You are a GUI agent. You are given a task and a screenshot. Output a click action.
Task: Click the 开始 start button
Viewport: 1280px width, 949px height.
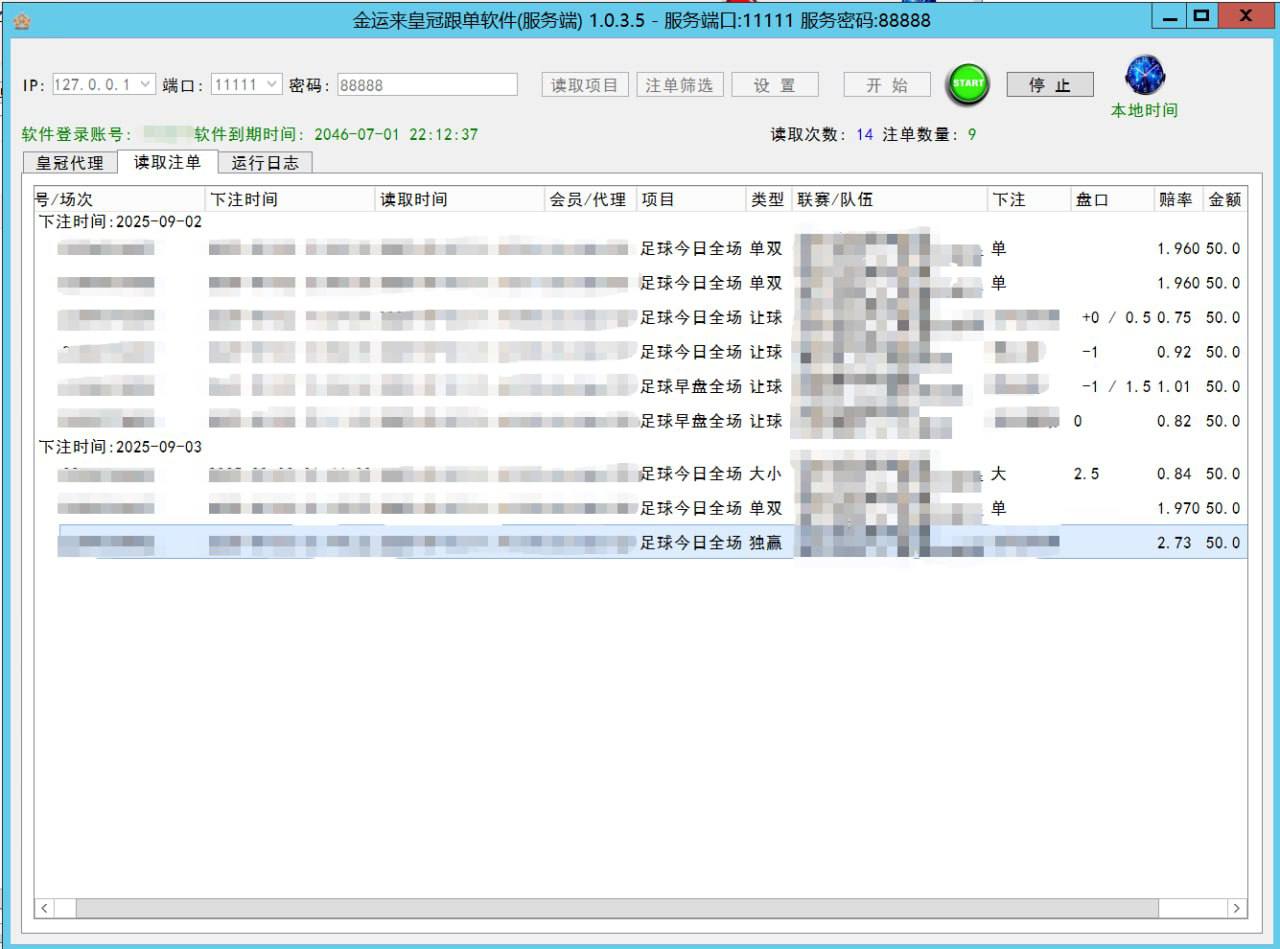(x=886, y=84)
